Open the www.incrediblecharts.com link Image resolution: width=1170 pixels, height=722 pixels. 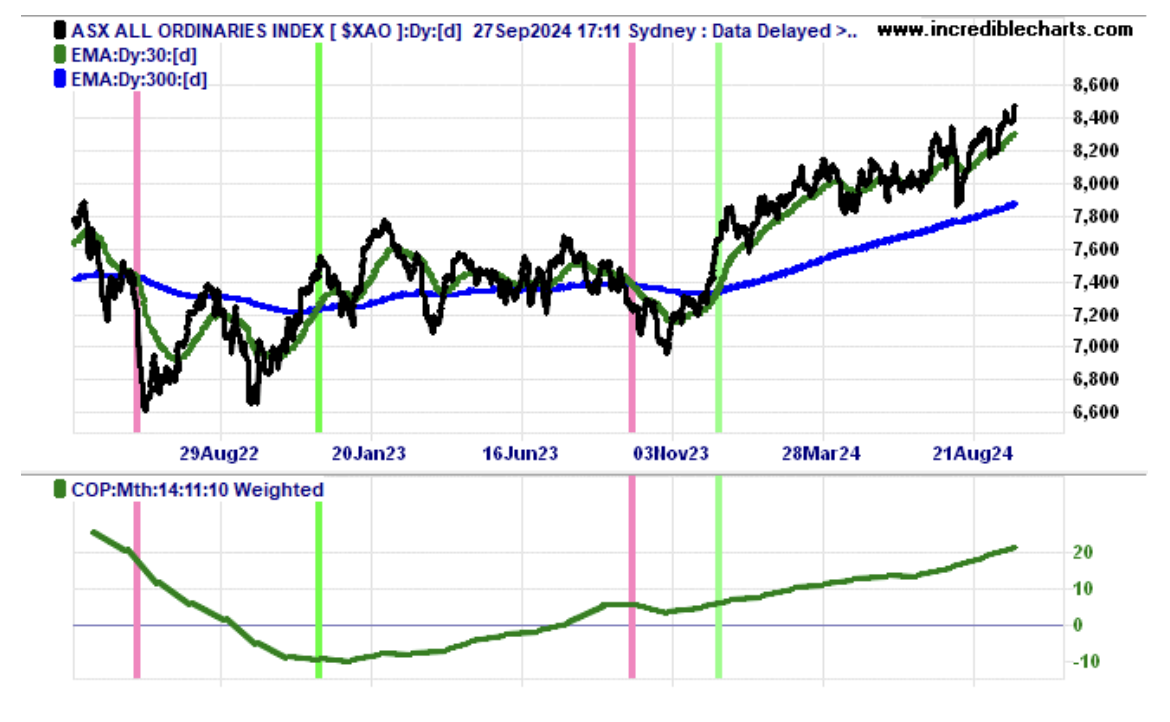1004,30
